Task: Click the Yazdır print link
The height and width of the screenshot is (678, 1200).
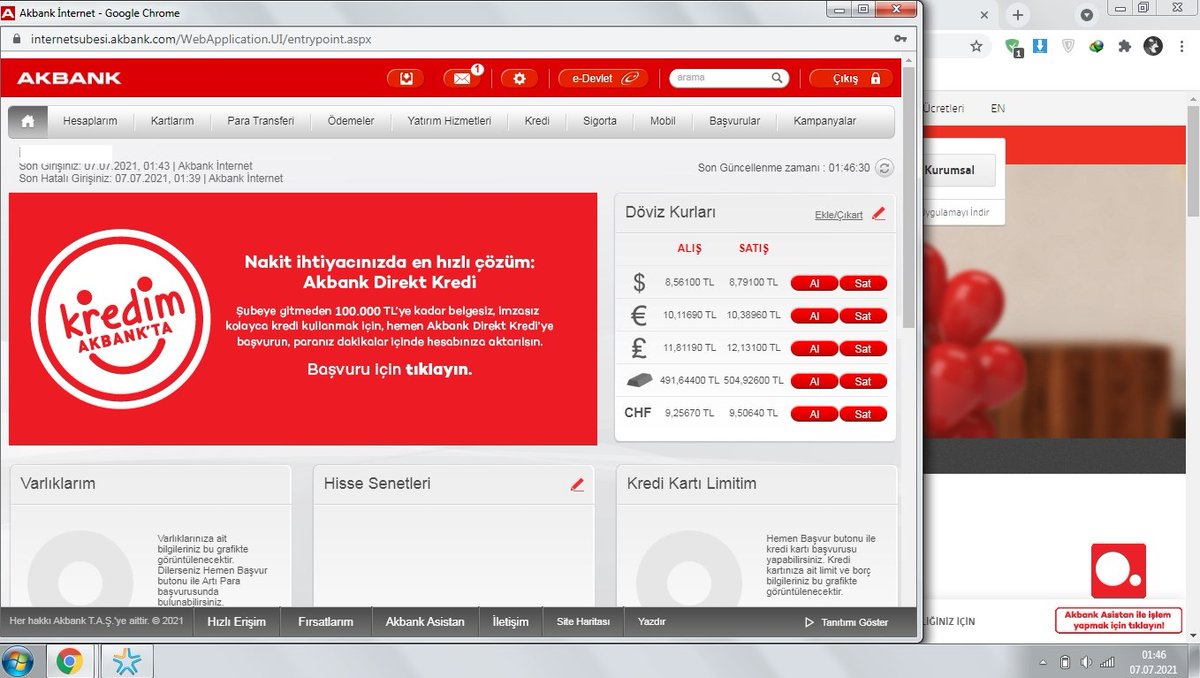Action: (652, 622)
